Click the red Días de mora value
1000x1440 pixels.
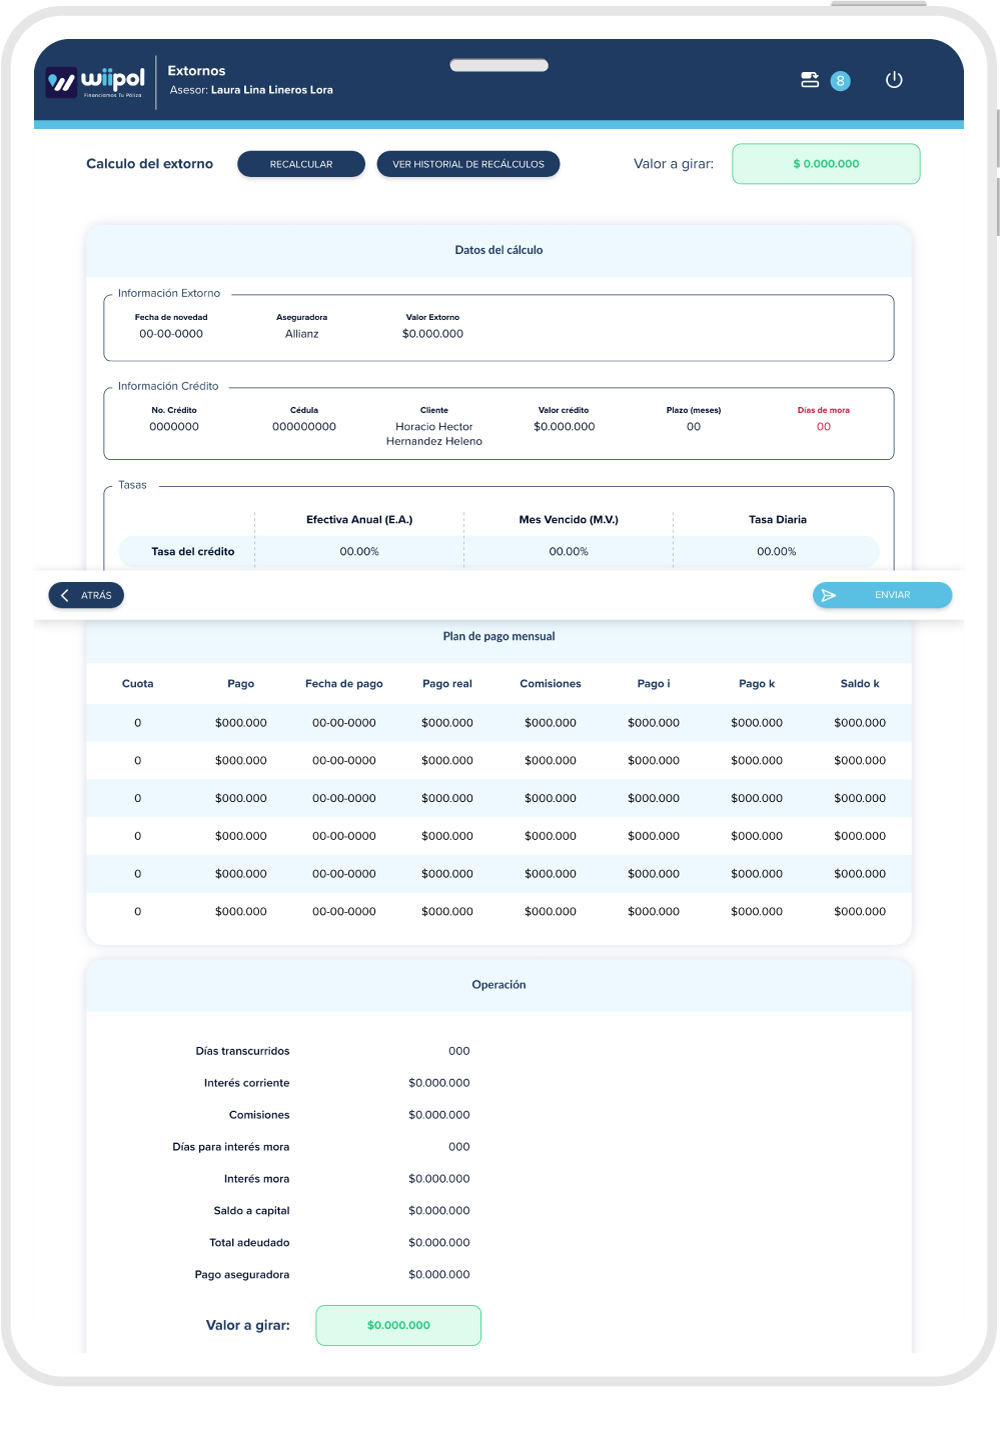(x=823, y=427)
